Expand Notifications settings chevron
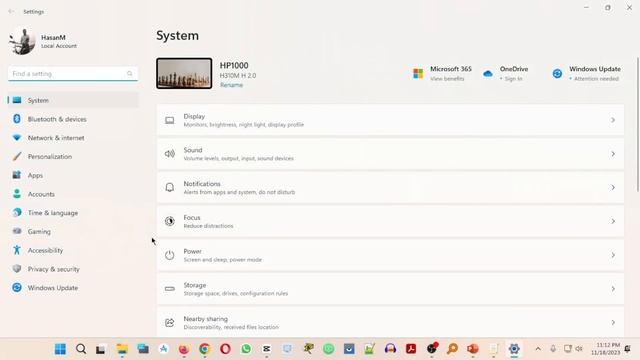 pos(613,187)
